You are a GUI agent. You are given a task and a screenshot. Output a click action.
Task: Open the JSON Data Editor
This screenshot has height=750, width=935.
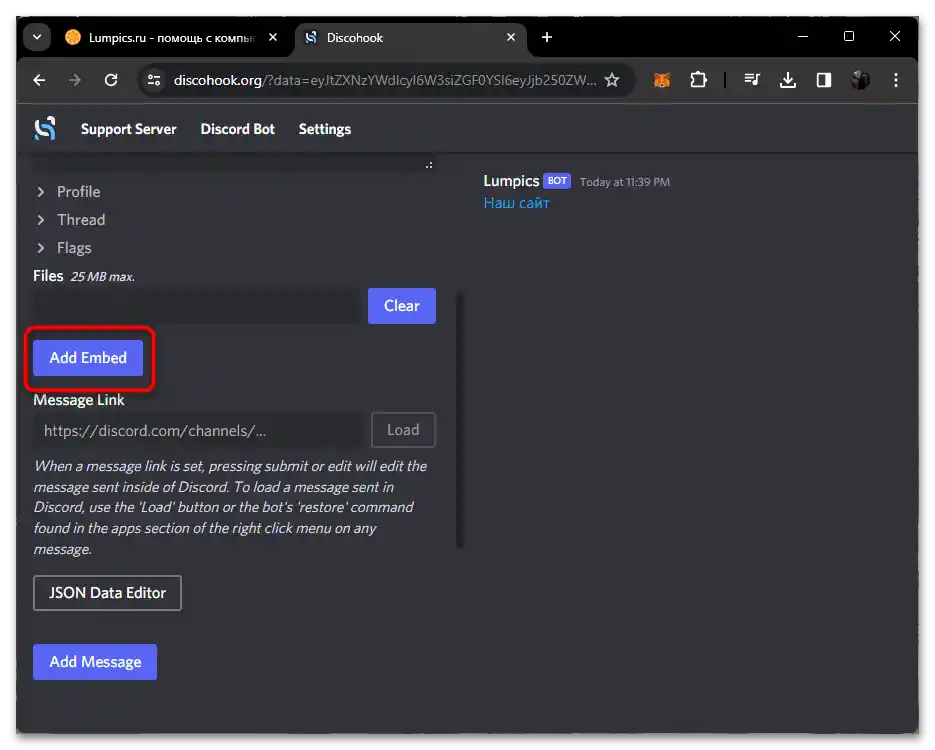107,593
